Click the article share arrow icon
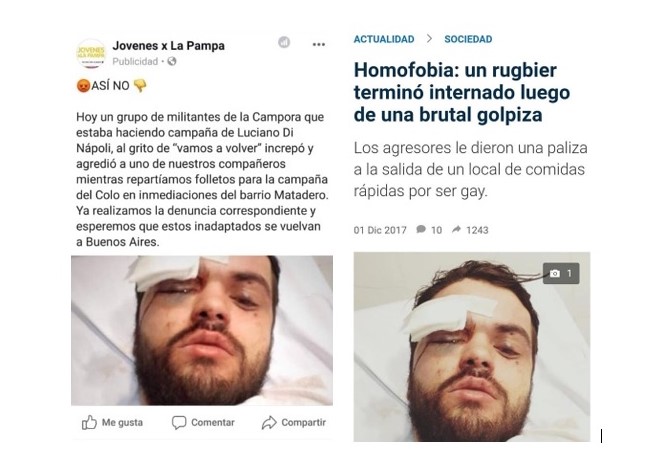 click(456, 229)
